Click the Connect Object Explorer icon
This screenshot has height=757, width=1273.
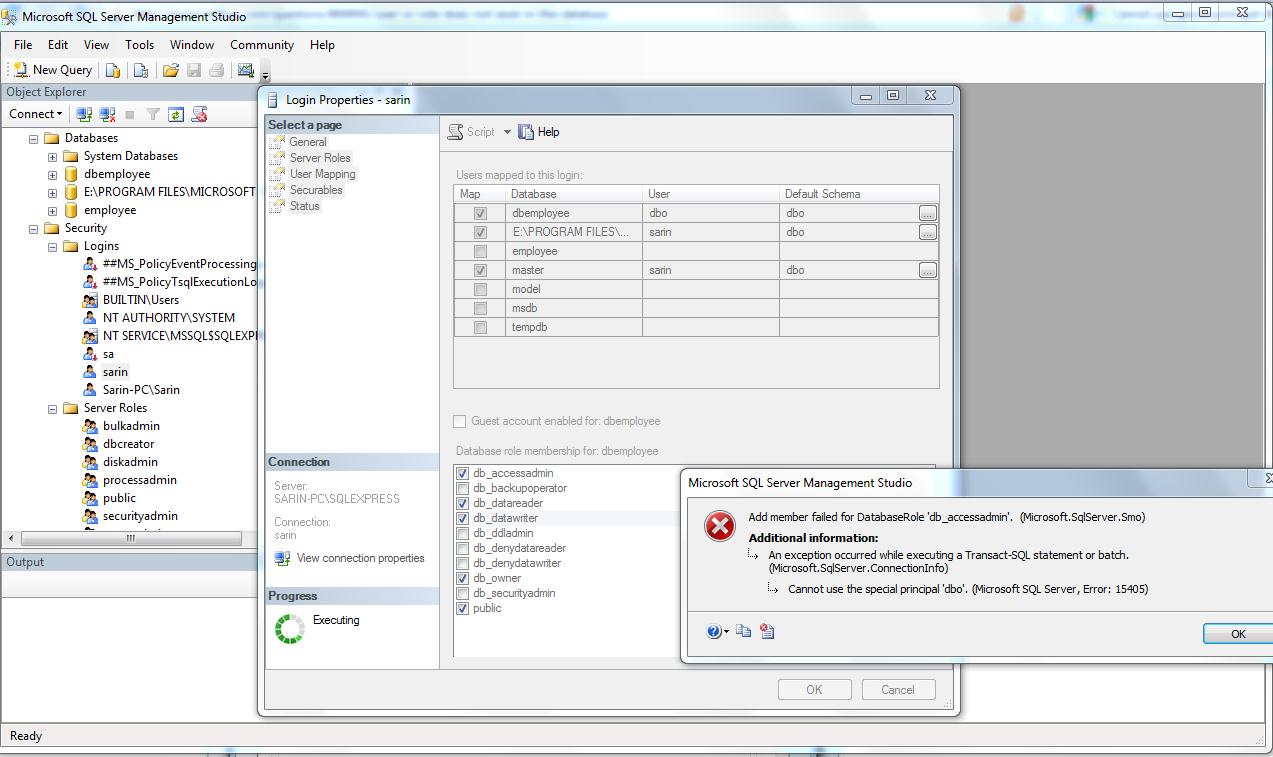pos(84,114)
